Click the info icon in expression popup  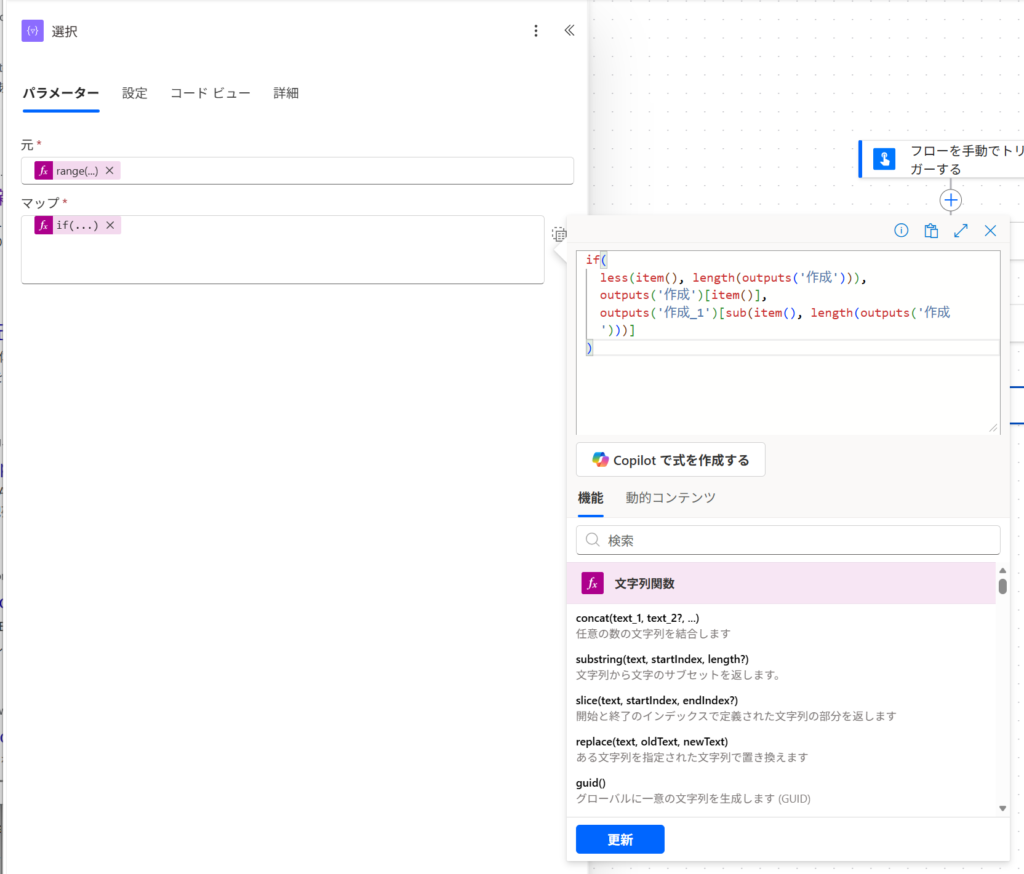(901, 231)
